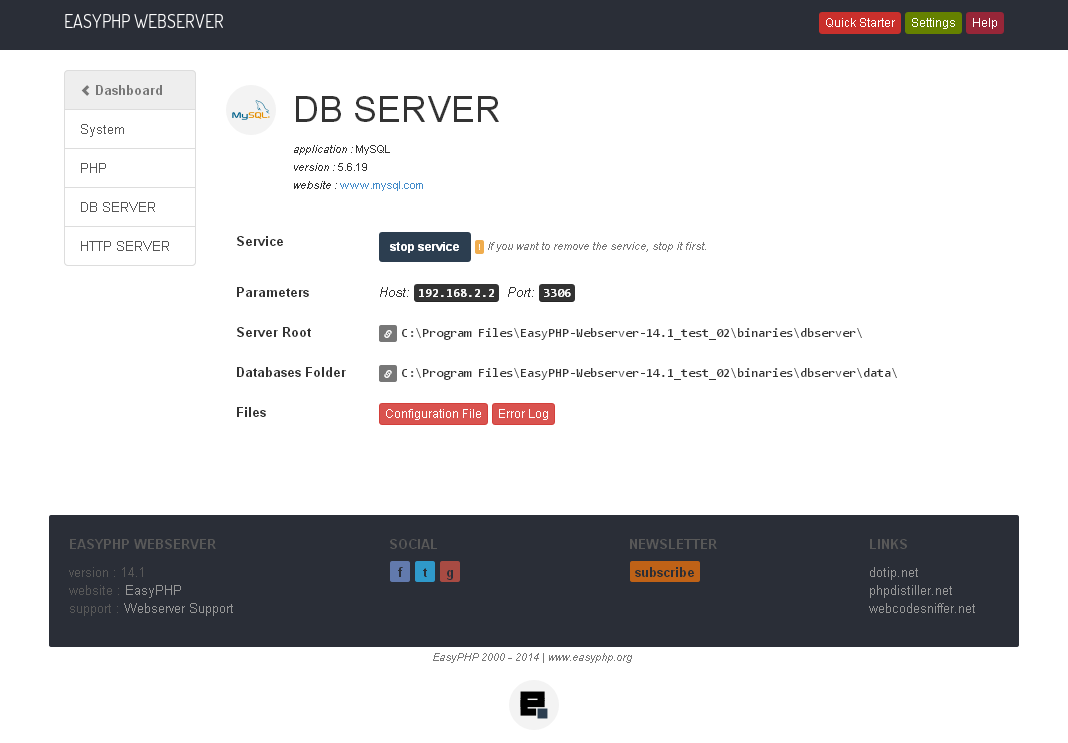The height and width of the screenshot is (743, 1068).
Task: Visit www.mysql.com website link
Action: pos(381,185)
